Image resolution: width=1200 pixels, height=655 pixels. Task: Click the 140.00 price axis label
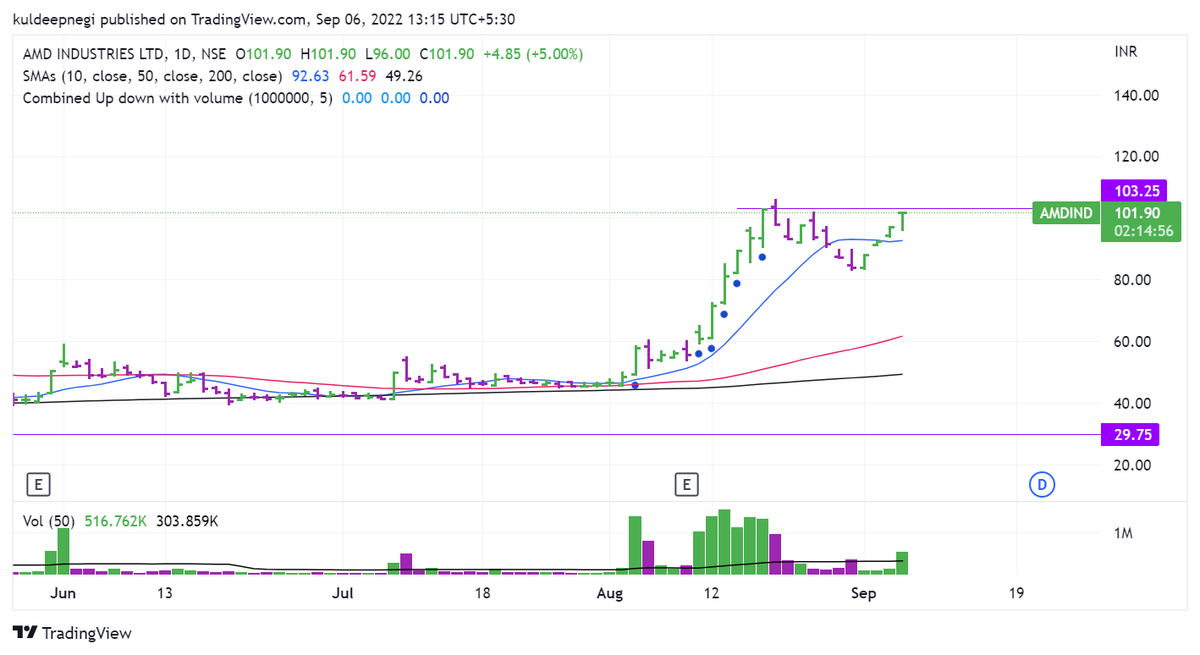(1137, 96)
